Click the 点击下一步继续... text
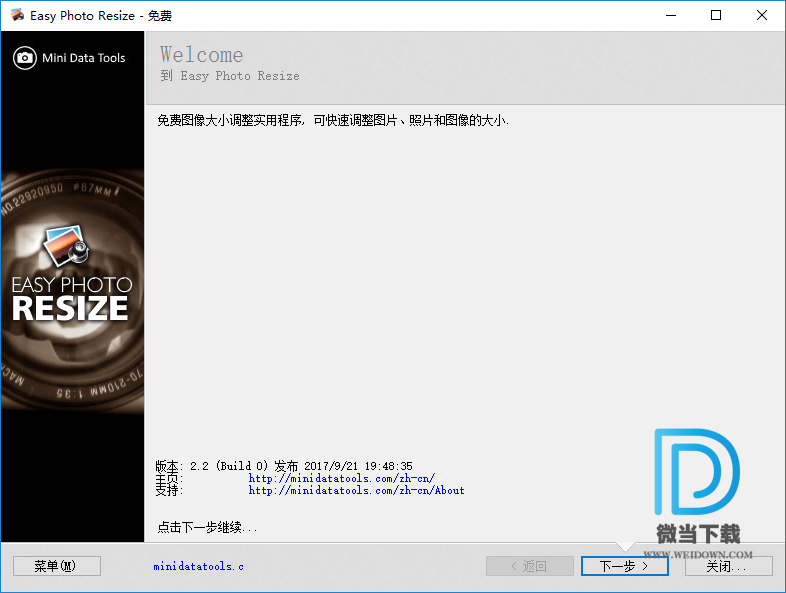This screenshot has height=593, width=786. click(207, 527)
